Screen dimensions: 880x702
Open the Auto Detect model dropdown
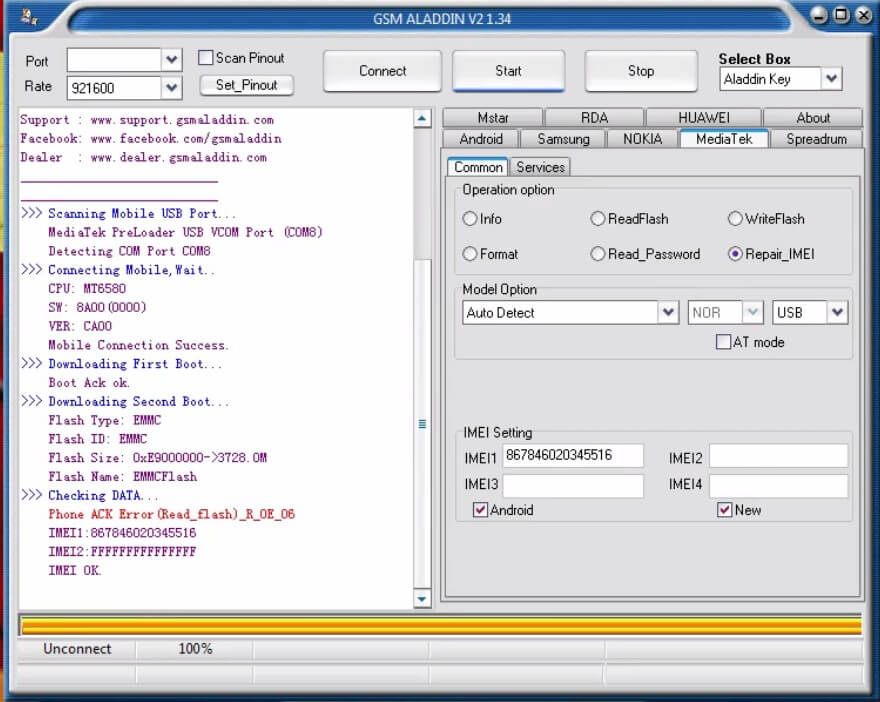tap(667, 312)
